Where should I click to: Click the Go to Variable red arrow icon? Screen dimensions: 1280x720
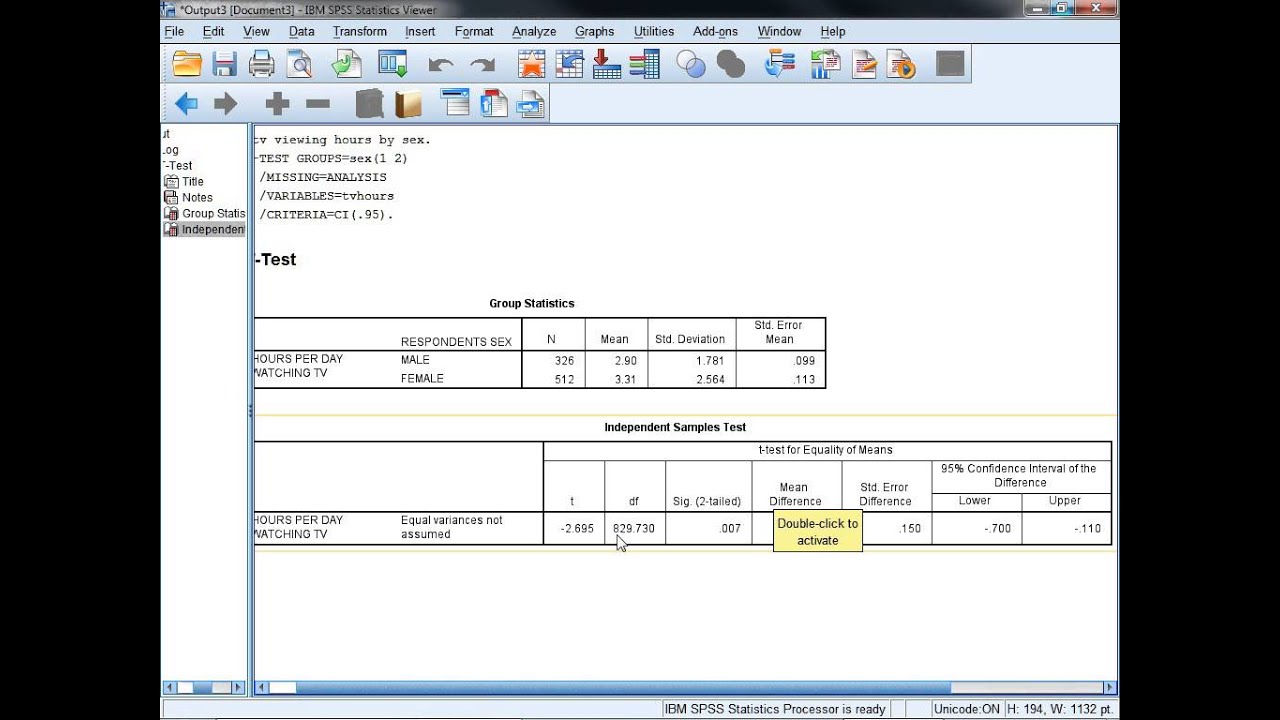tap(607, 65)
